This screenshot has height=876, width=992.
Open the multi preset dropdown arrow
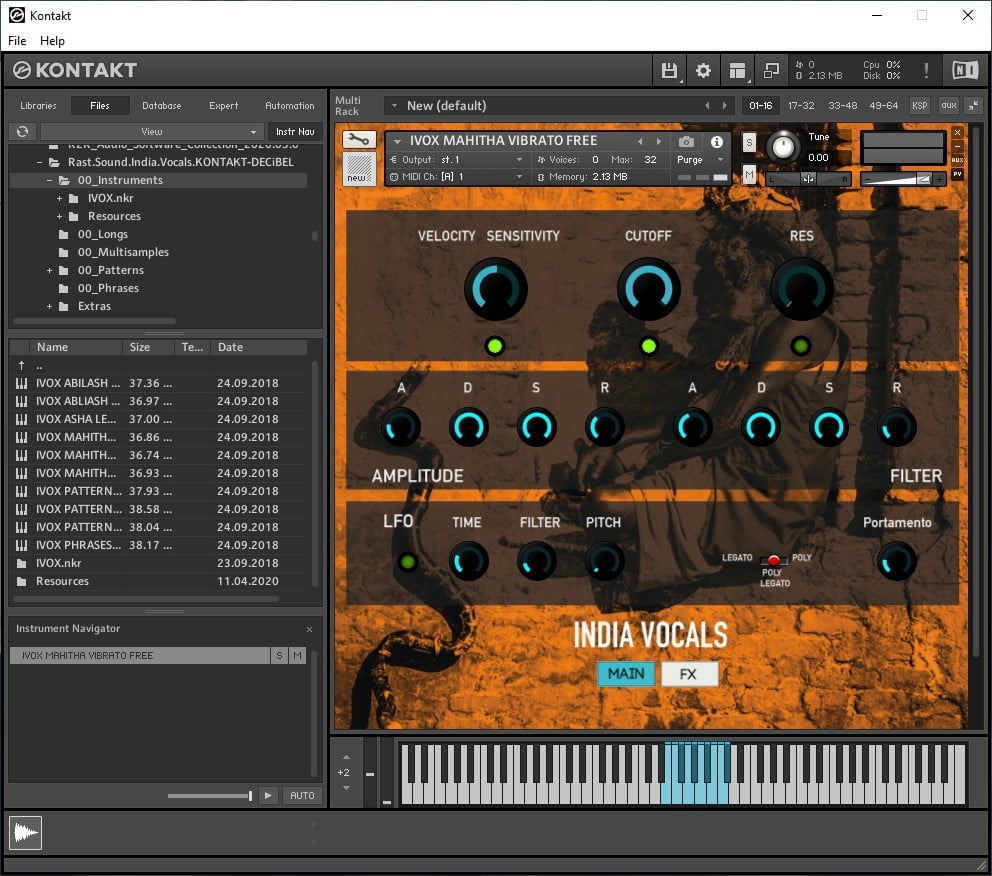click(x=394, y=106)
